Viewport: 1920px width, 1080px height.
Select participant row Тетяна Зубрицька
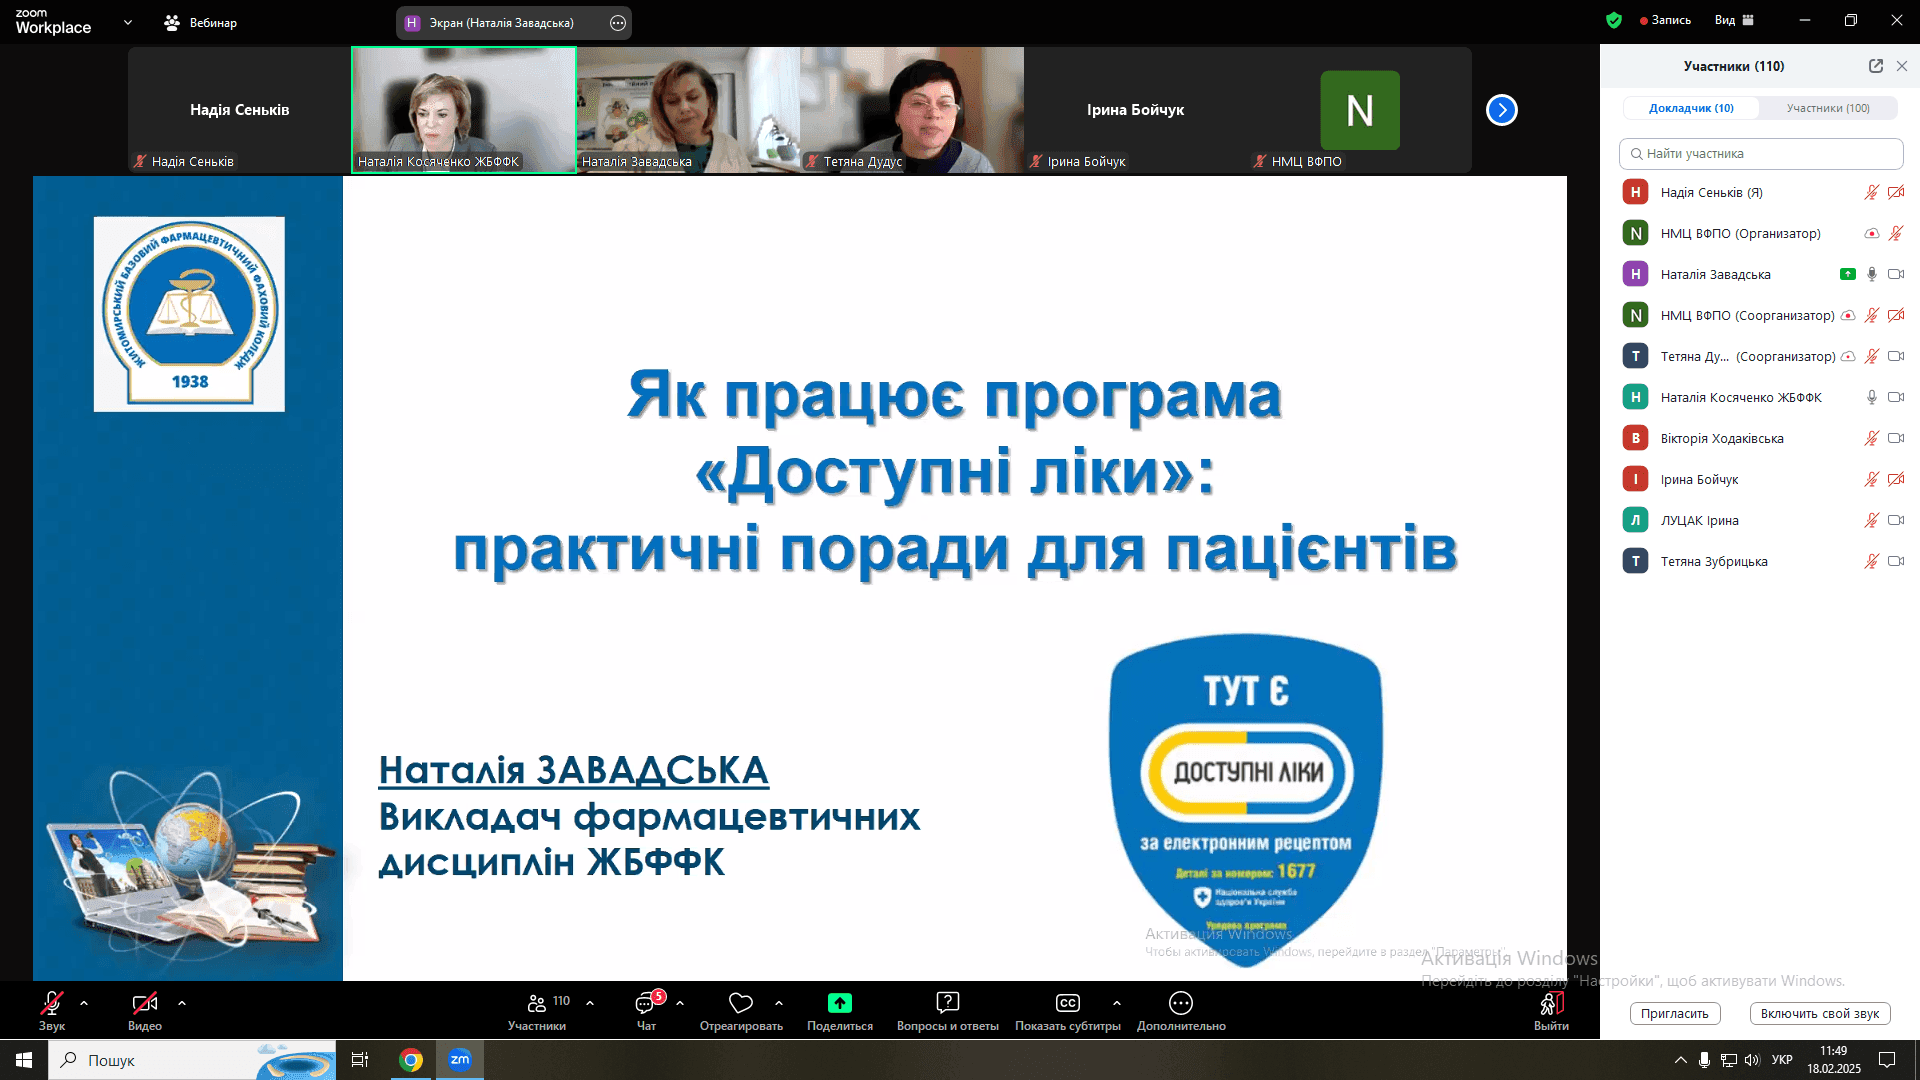click(1761, 561)
